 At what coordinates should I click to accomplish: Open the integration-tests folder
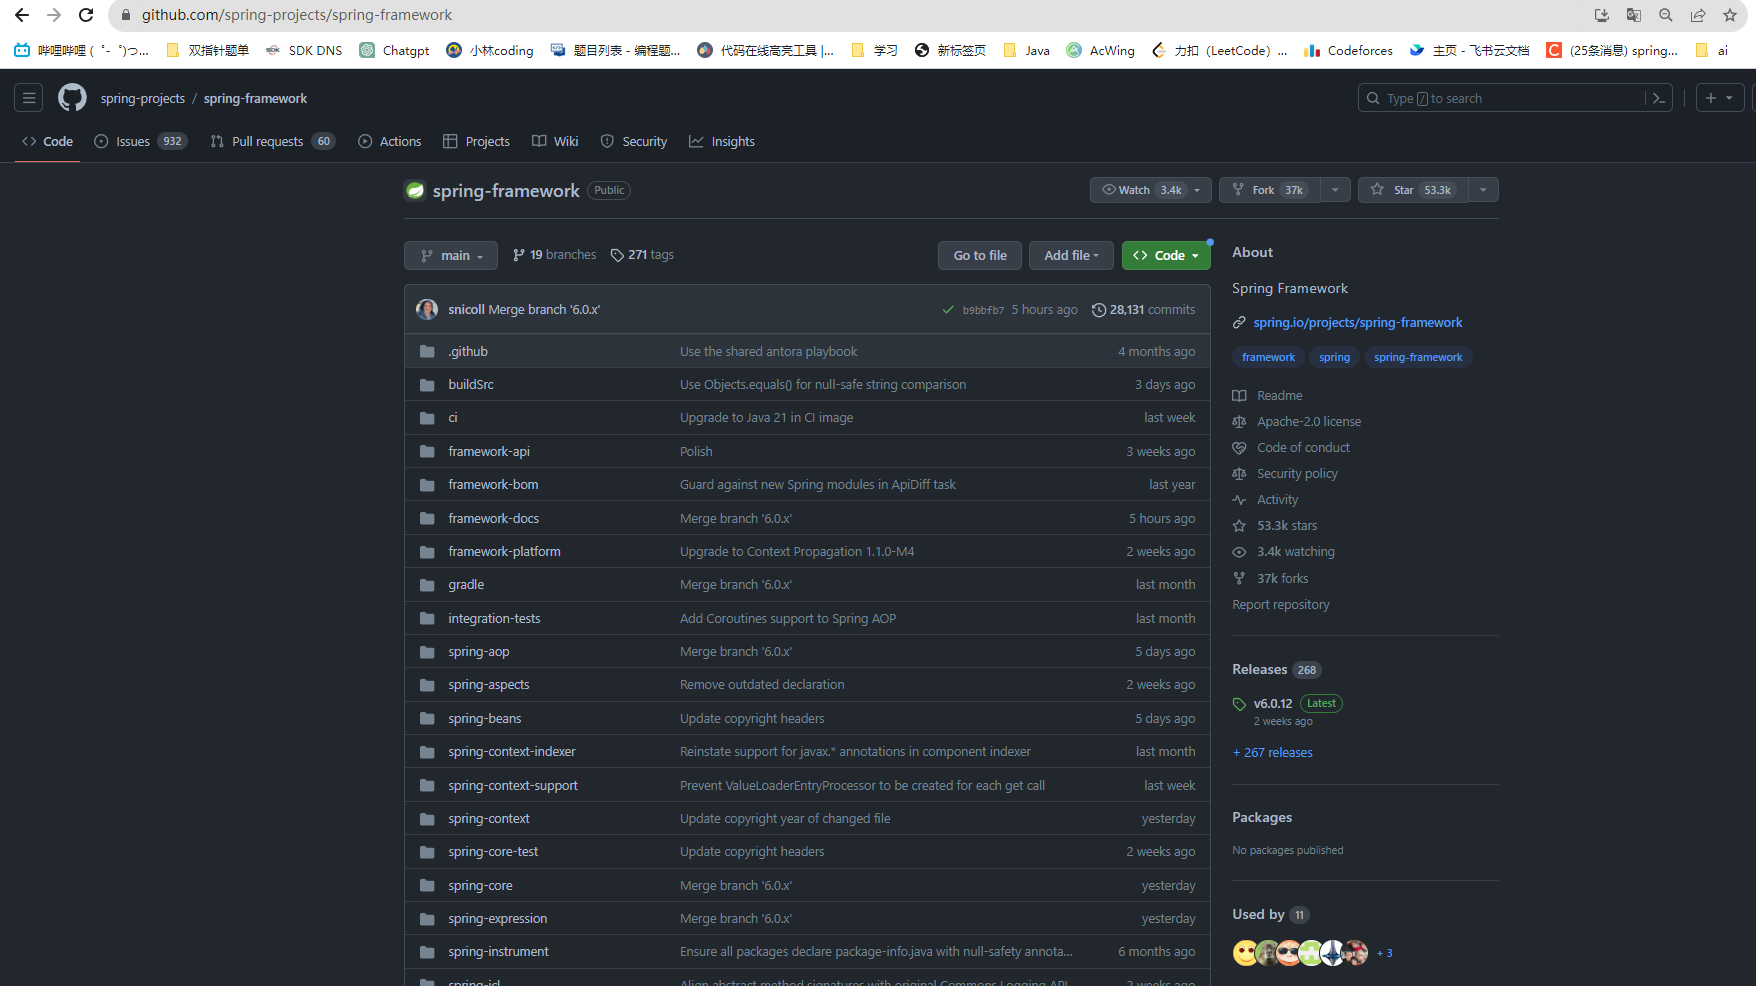pyautogui.click(x=494, y=618)
